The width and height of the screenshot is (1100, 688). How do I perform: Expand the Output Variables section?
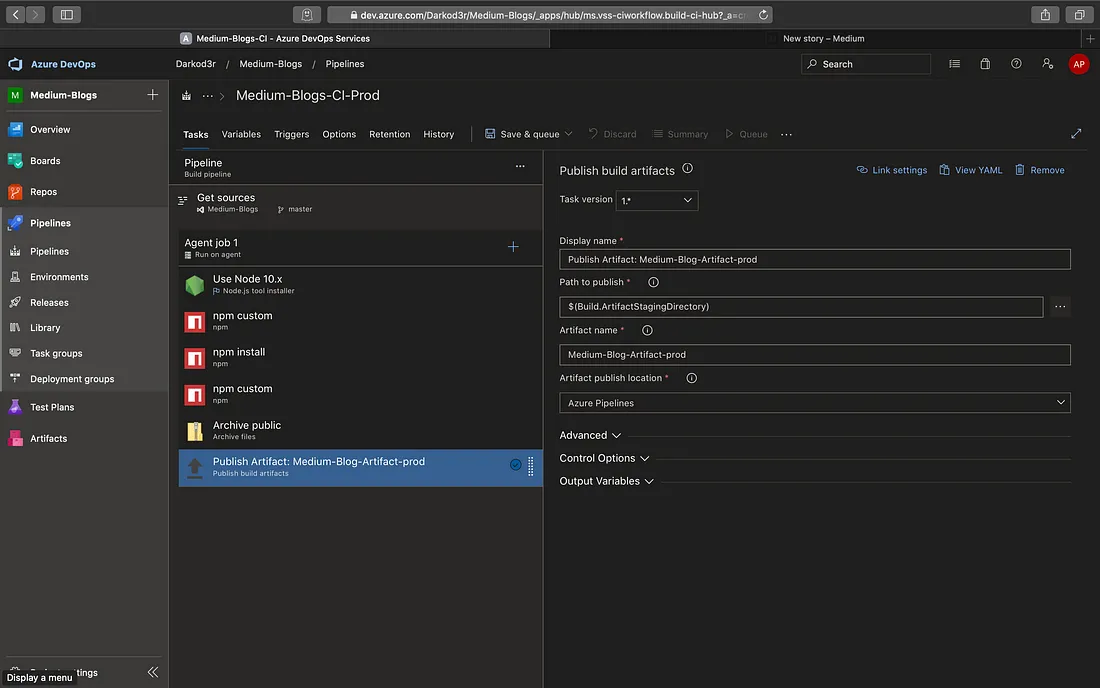click(x=606, y=481)
